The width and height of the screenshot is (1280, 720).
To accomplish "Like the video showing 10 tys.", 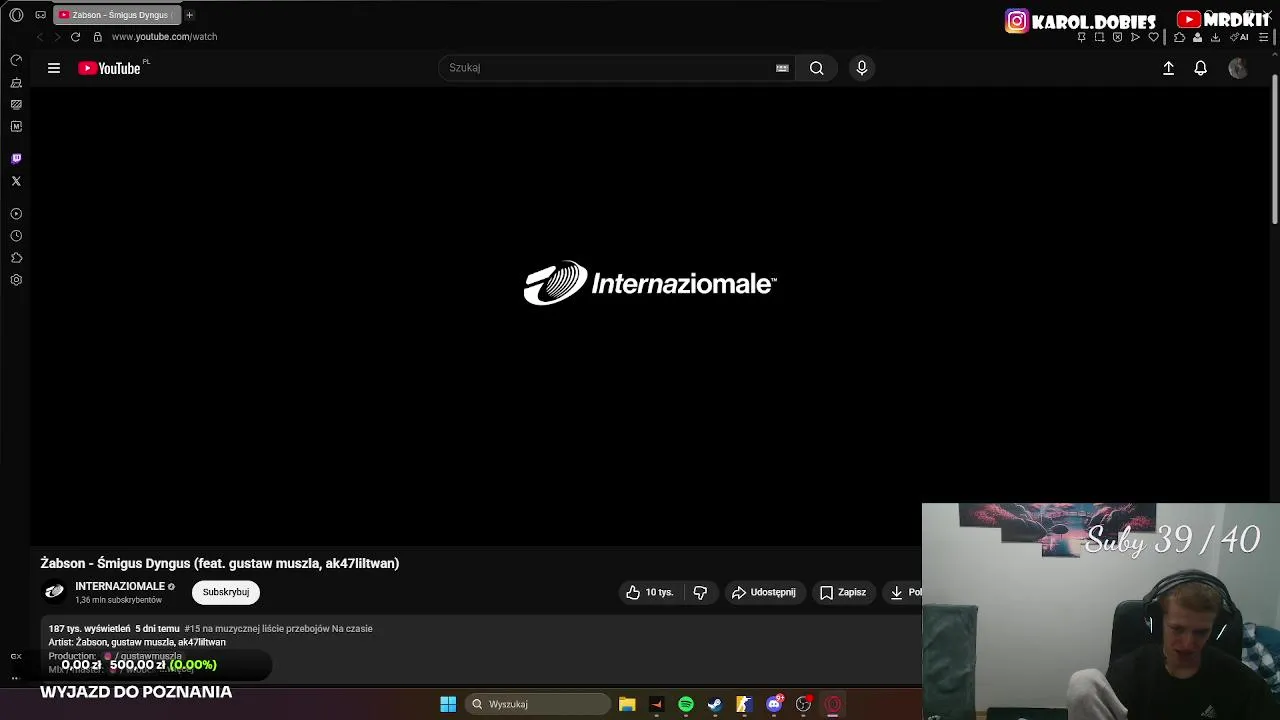I will pos(650,592).
